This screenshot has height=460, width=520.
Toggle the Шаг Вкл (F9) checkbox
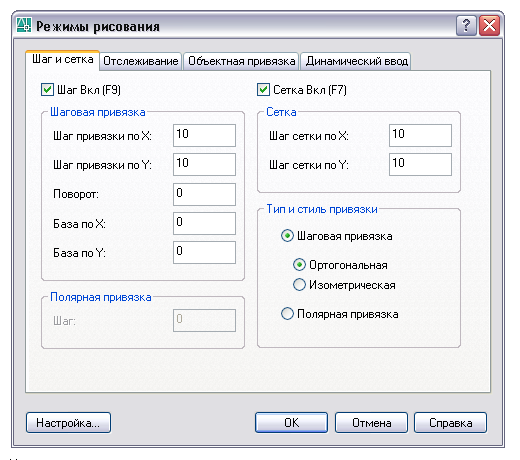[47, 90]
